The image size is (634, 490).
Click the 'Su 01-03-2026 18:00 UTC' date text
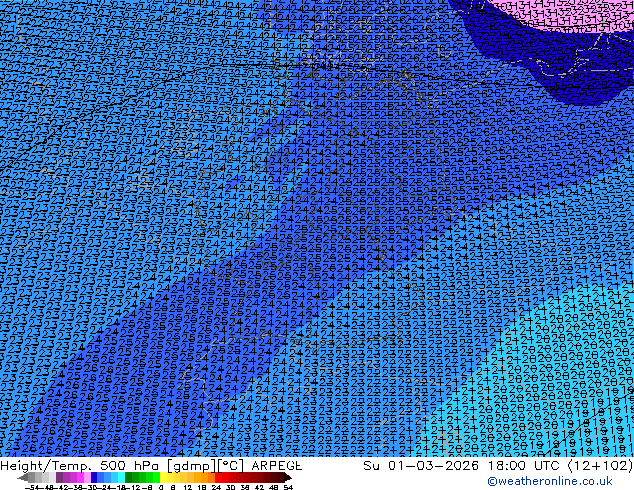click(x=463, y=465)
